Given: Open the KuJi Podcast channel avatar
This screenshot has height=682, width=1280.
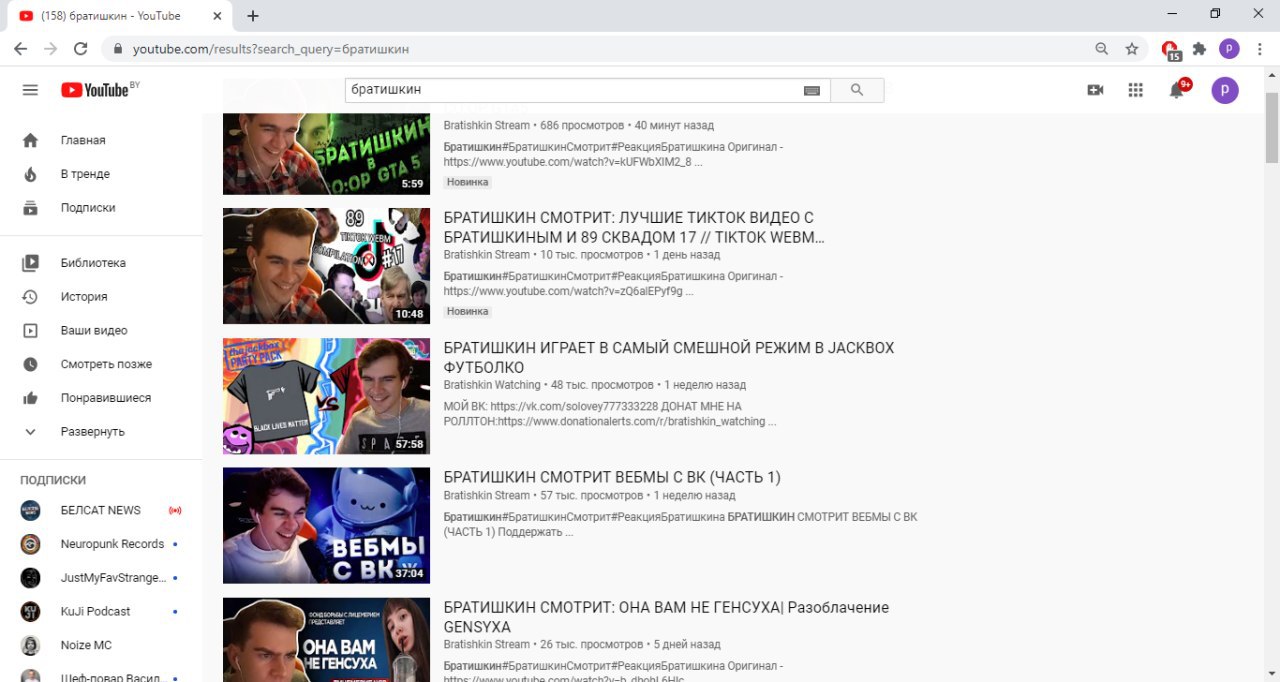Looking at the screenshot, I should 31,611.
